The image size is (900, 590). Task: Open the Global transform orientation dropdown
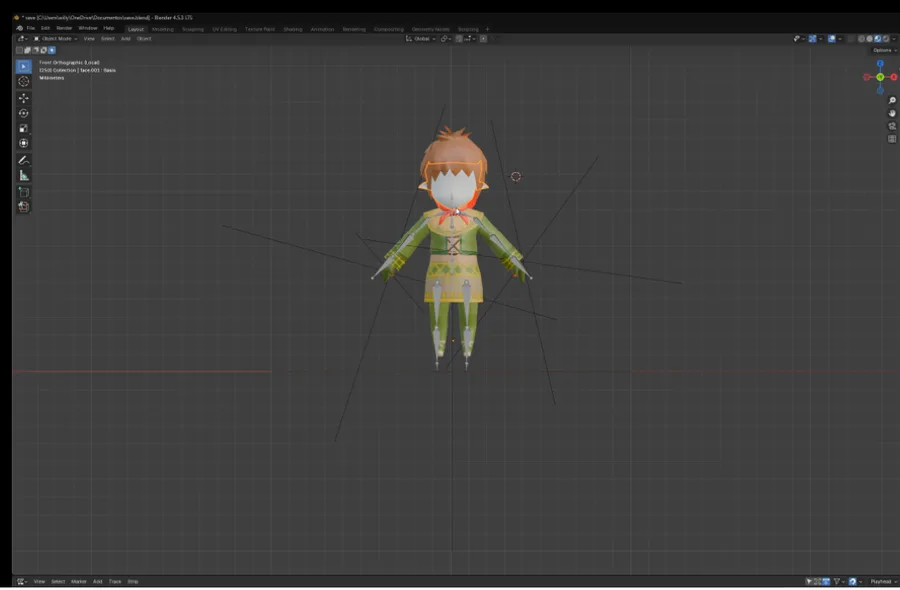click(x=421, y=39)
